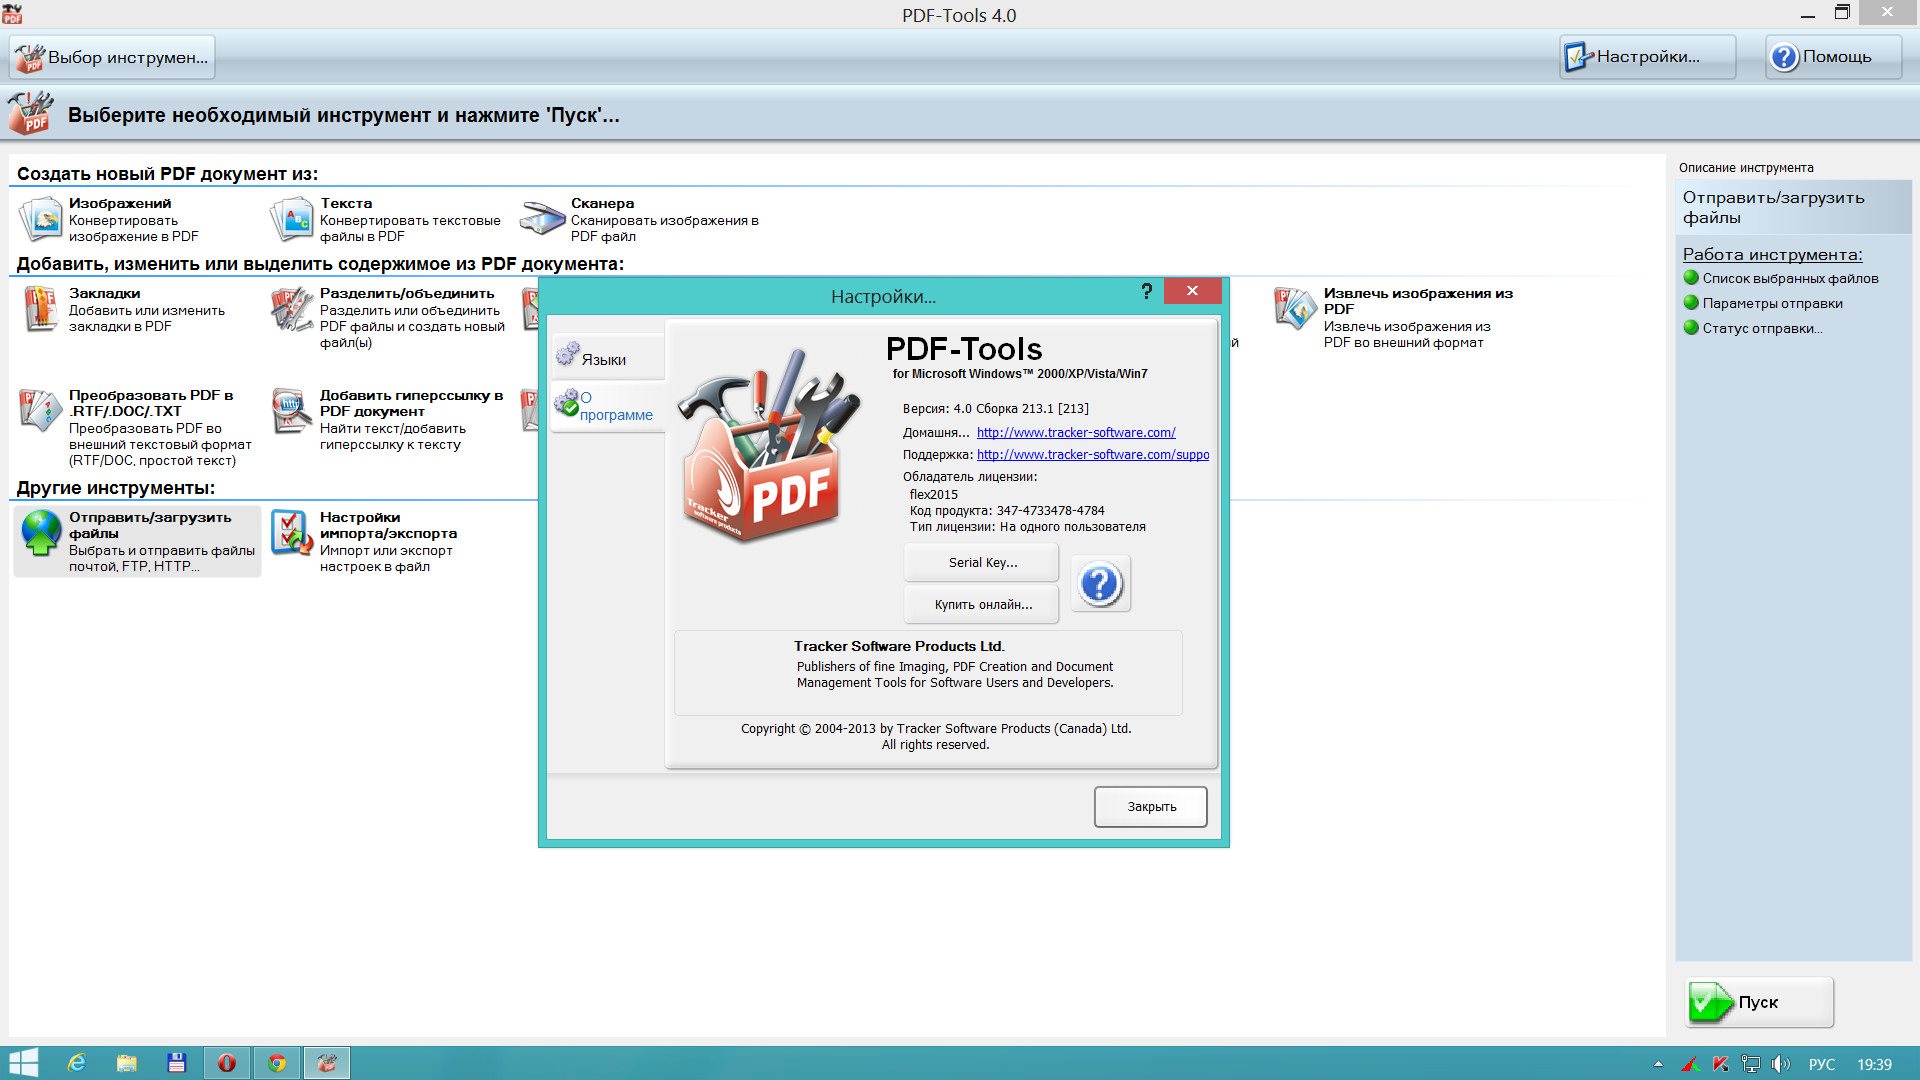Show hidden tray icons arrow
This screenshot has width=1920, height=1080.
[1658, 1064]
